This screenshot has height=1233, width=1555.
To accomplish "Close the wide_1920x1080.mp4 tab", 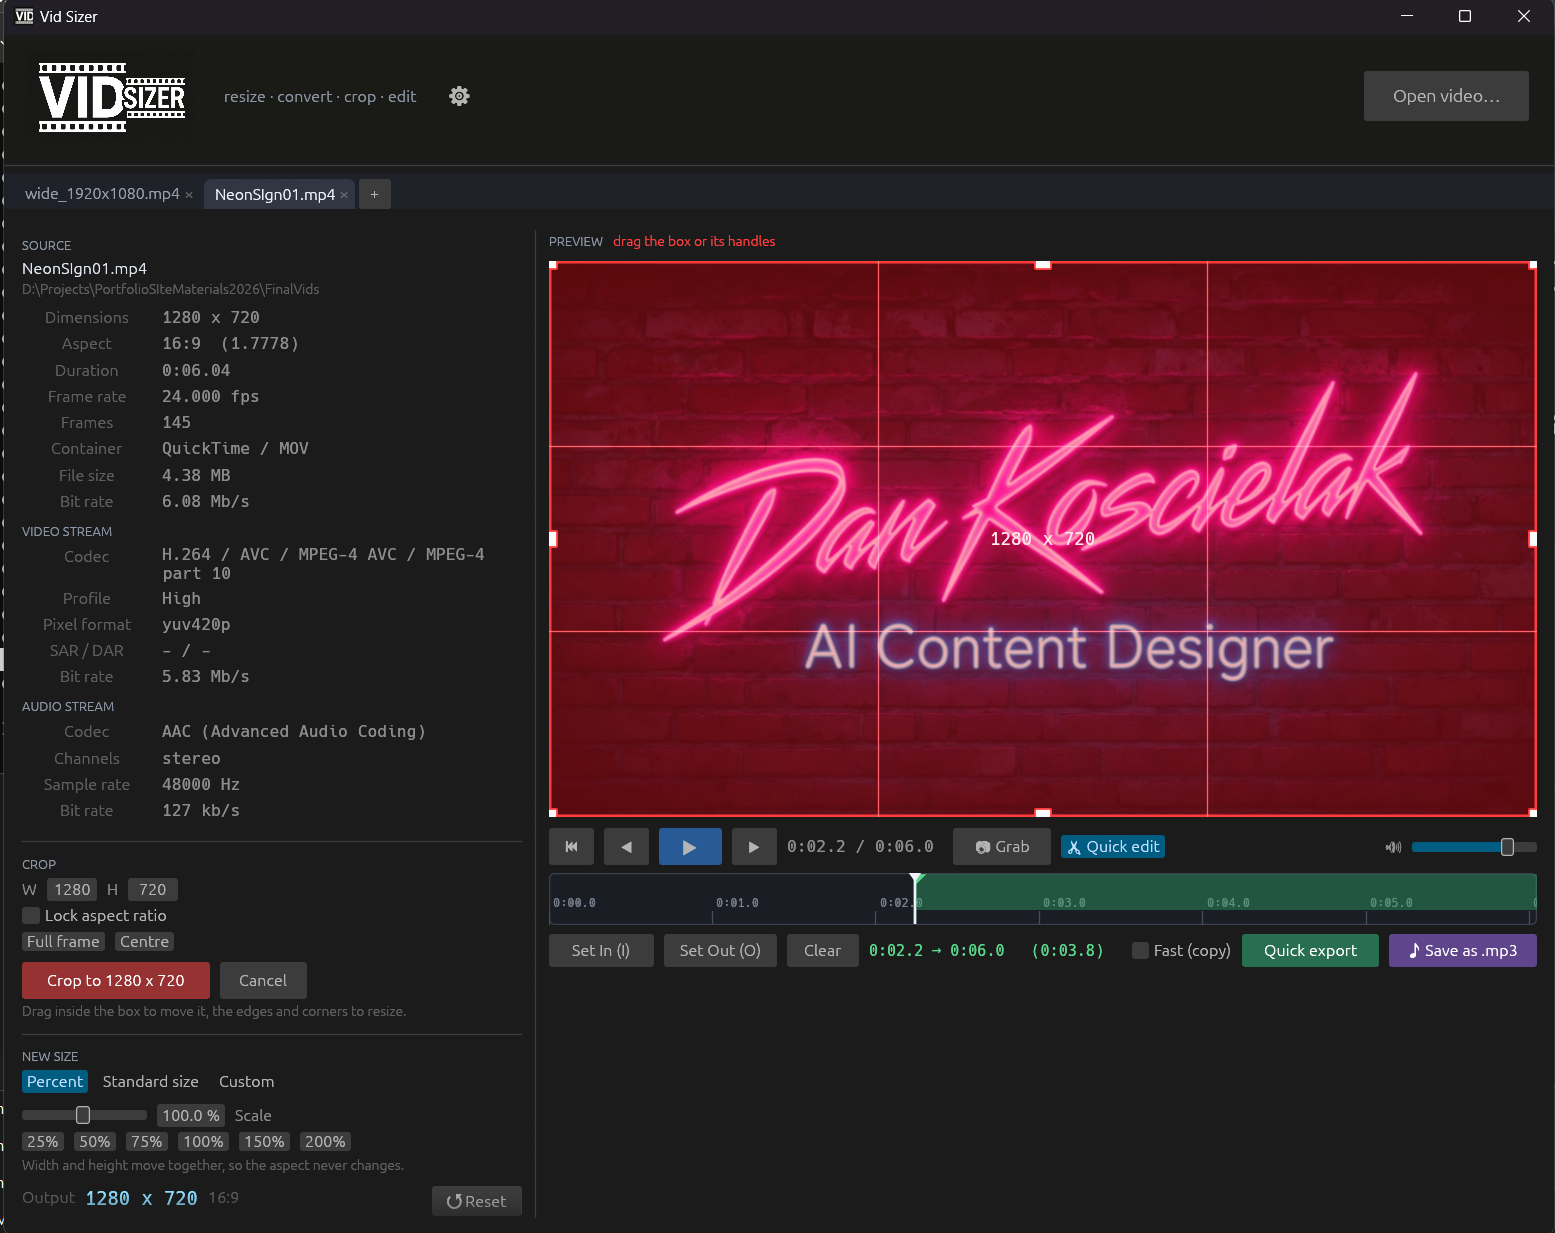I will pyautogui.click(x=189, y=195).
